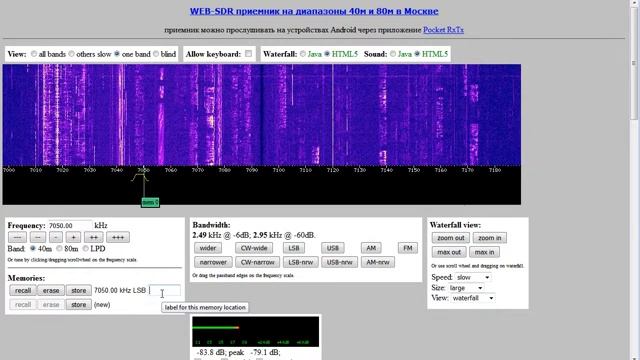
Task: Click the S-meter signal bar display
Action: pyautogui.click(x=256, y=331)
